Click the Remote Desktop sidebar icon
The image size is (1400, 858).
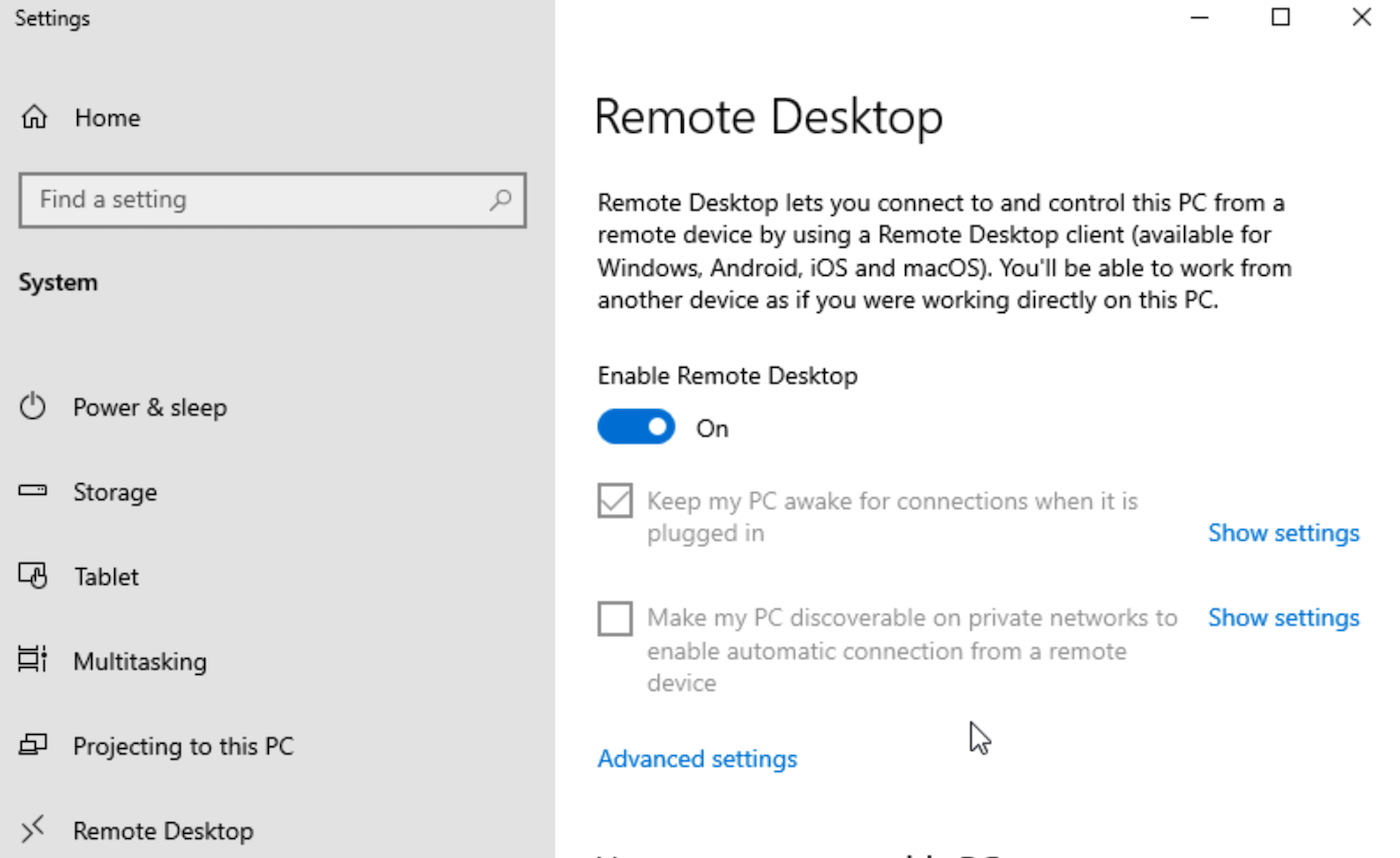click(35, 830)
